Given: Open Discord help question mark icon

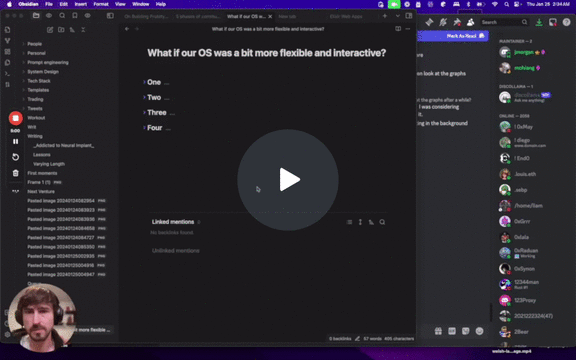Looking at the screenshot, I should click(566, 22).
